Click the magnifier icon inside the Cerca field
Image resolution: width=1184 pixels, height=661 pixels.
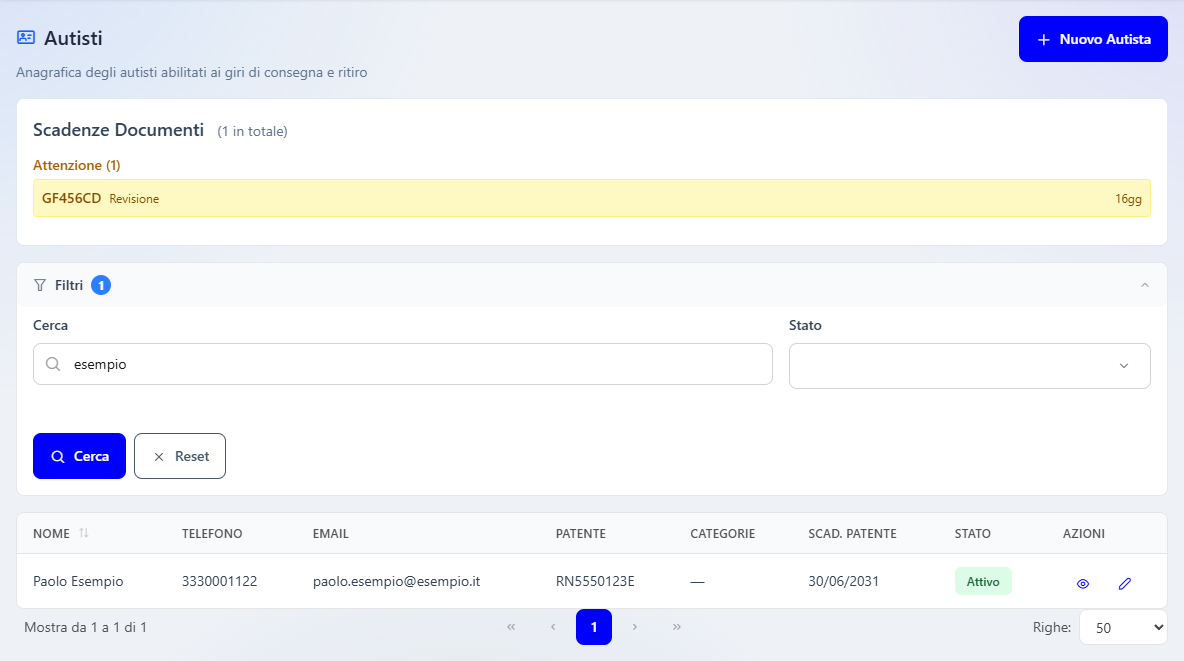pyautogui.click(x=53, y=364)
